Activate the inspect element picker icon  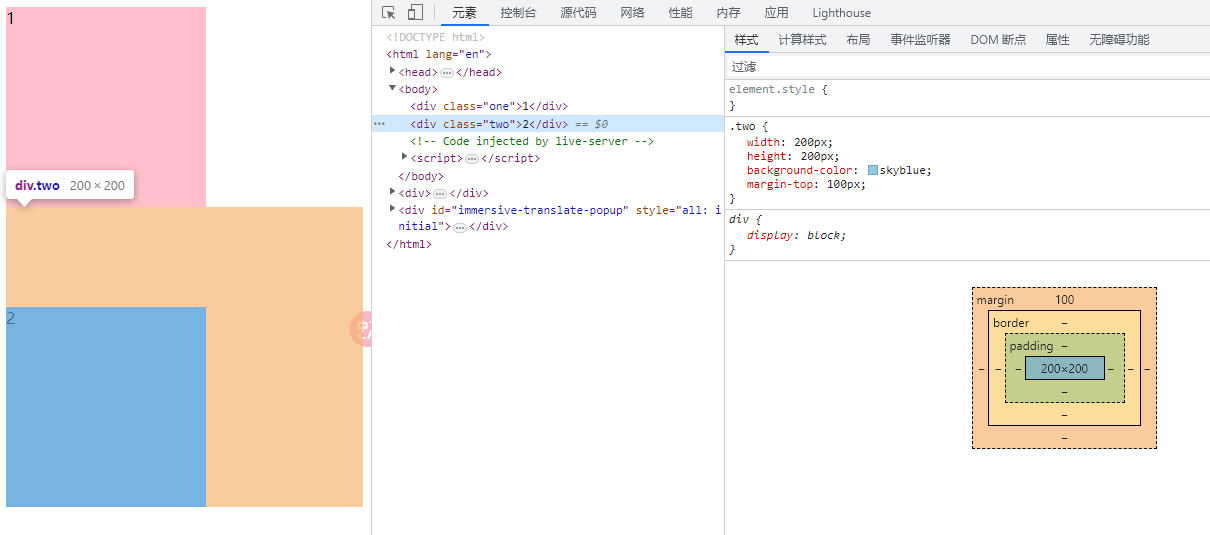pyautogui.click(x=389, y=12)
